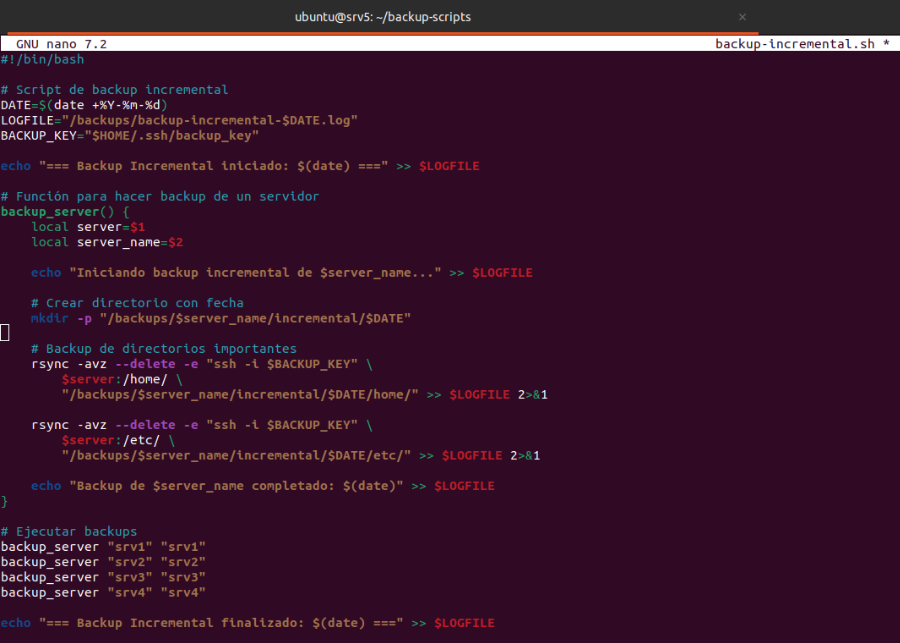The height and width of the screenshot is (643, 900).
Task: Click the GNU nano 7.2 version label
Action: tap(61, 44)
